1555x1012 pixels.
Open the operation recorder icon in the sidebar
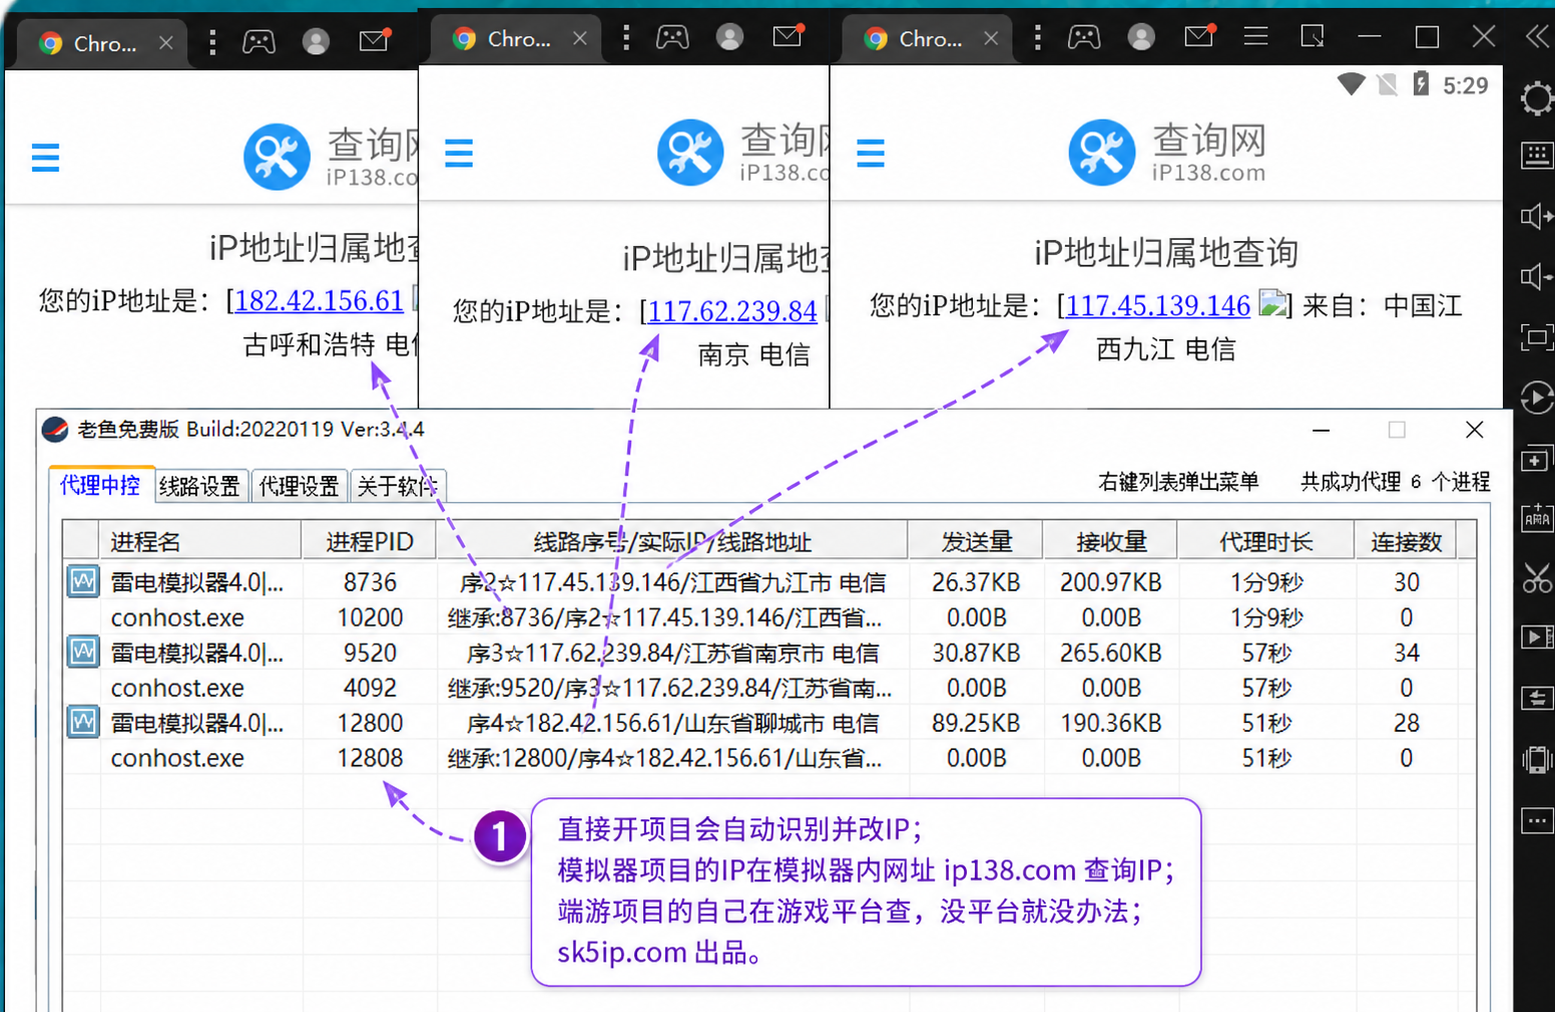(1536, 397)
